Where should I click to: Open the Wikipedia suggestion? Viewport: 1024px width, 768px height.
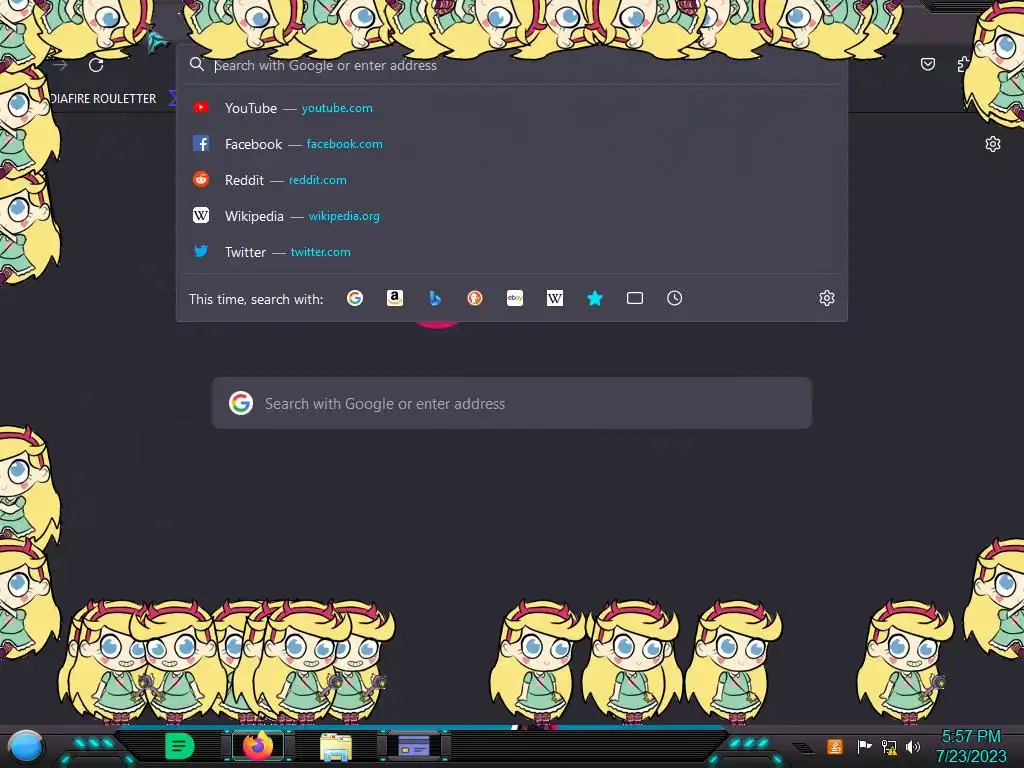(x=512, y=216)
